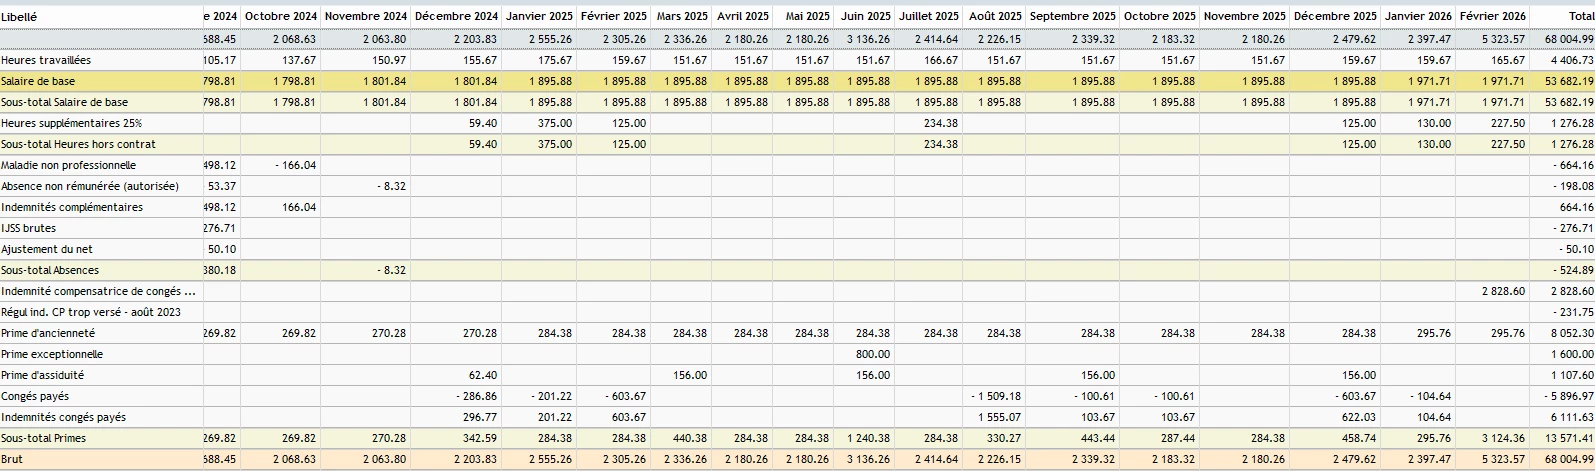The height and width of the screenshot is (471, 1595).
Task: Select the Juin 2025 column header
Action: point(866,16)
